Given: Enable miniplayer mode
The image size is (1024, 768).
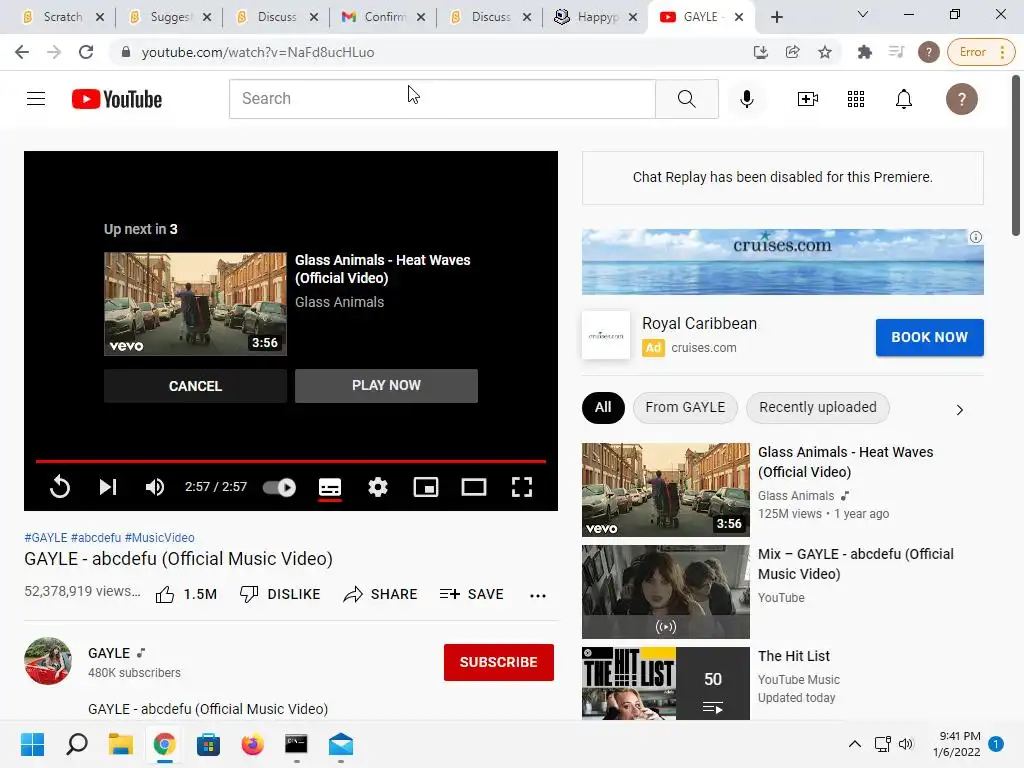Looking at the screenshot, I should [426, 487].
